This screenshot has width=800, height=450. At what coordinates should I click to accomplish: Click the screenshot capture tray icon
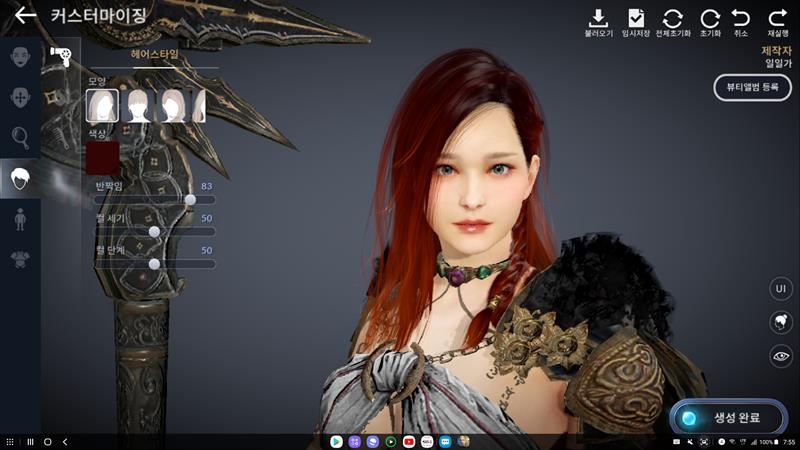coord(704,442)
